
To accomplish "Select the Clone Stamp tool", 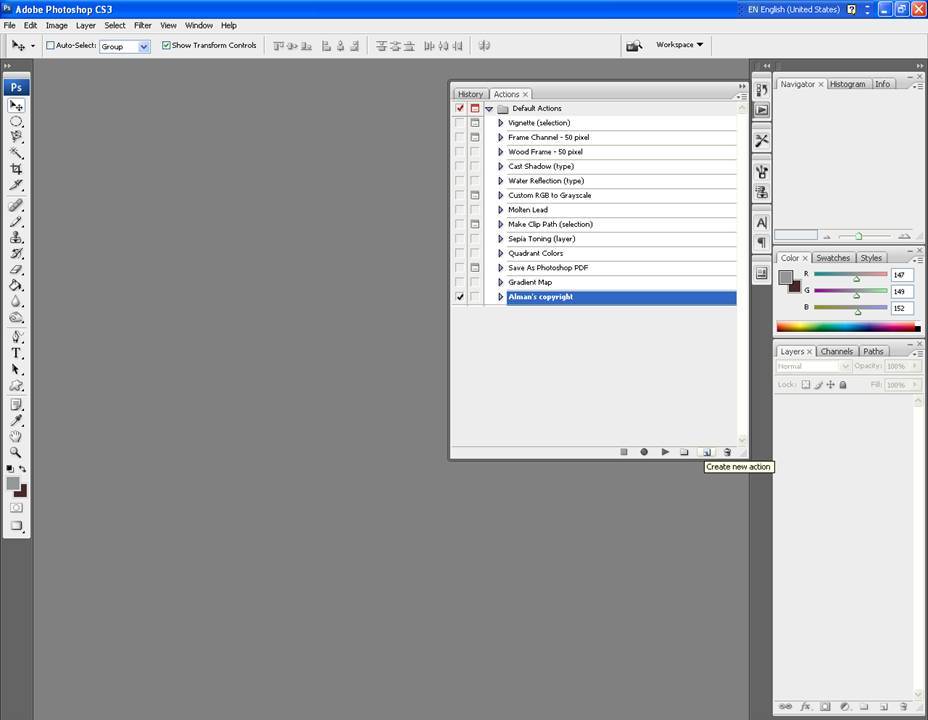I will [x=16, y=237].
